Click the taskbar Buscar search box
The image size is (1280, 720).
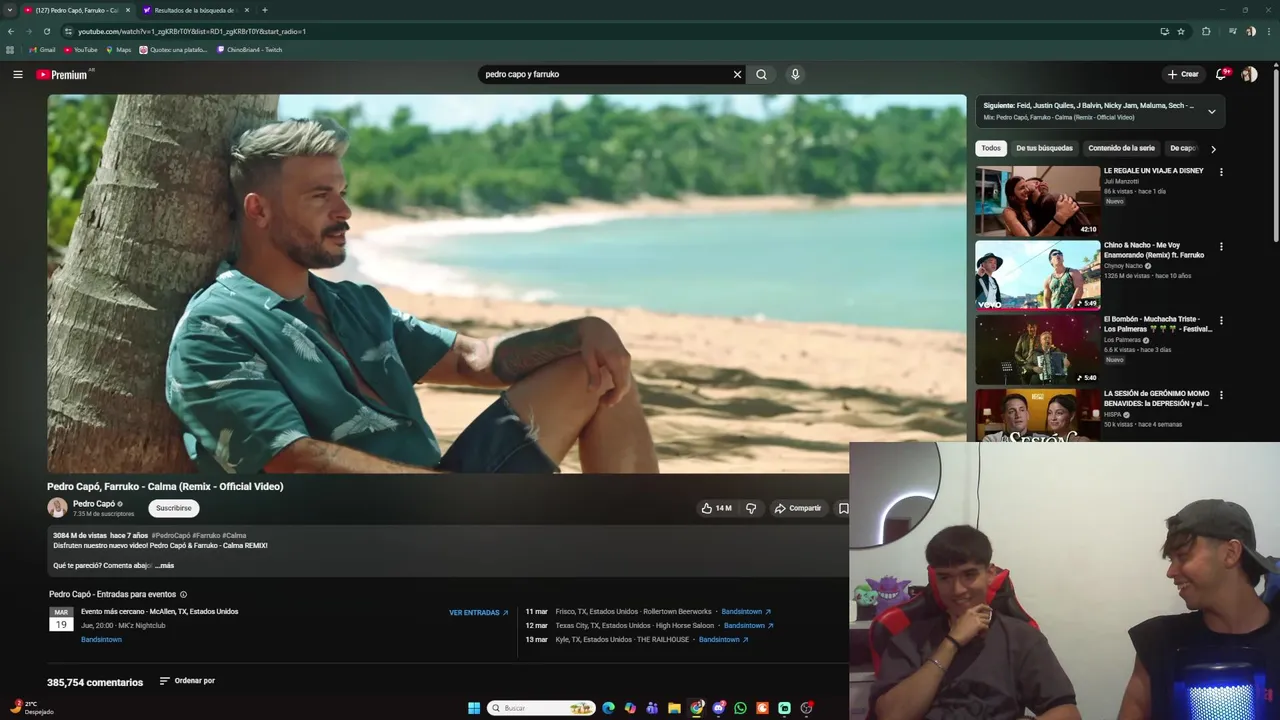coord(541,708)
